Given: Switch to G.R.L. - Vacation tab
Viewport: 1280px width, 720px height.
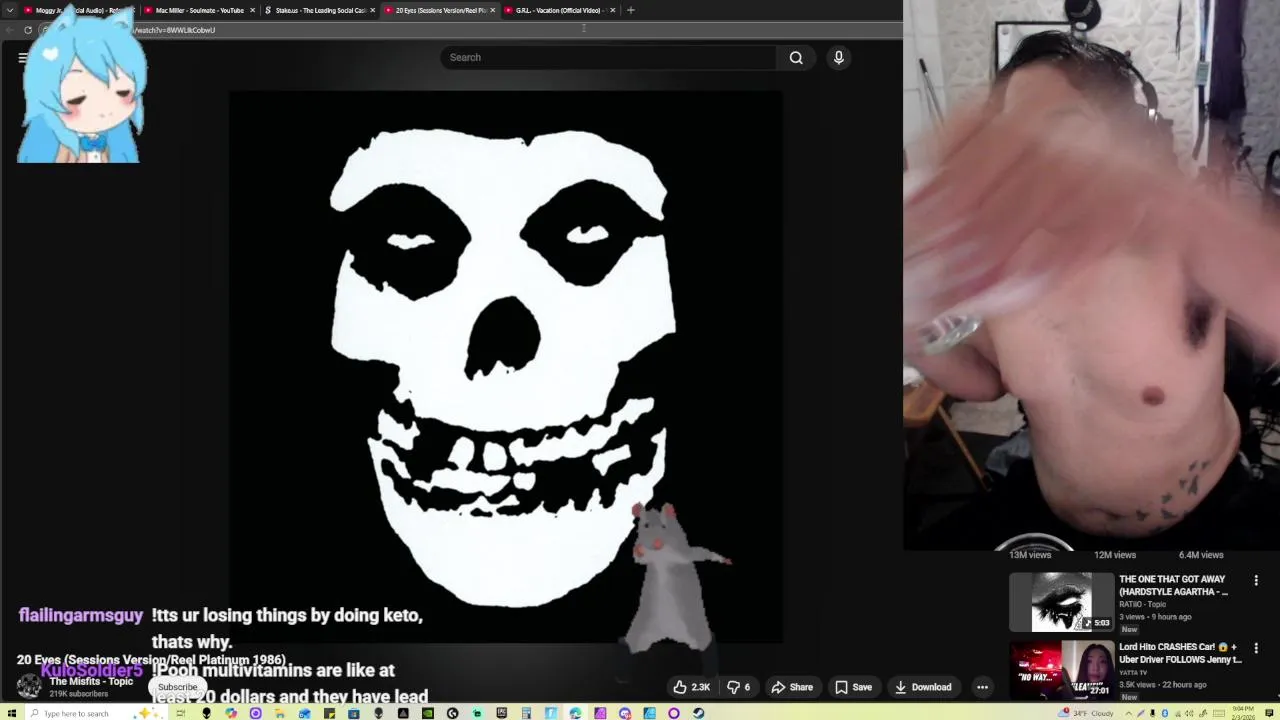Looking at the screenshot, I should tap(558, 10).
